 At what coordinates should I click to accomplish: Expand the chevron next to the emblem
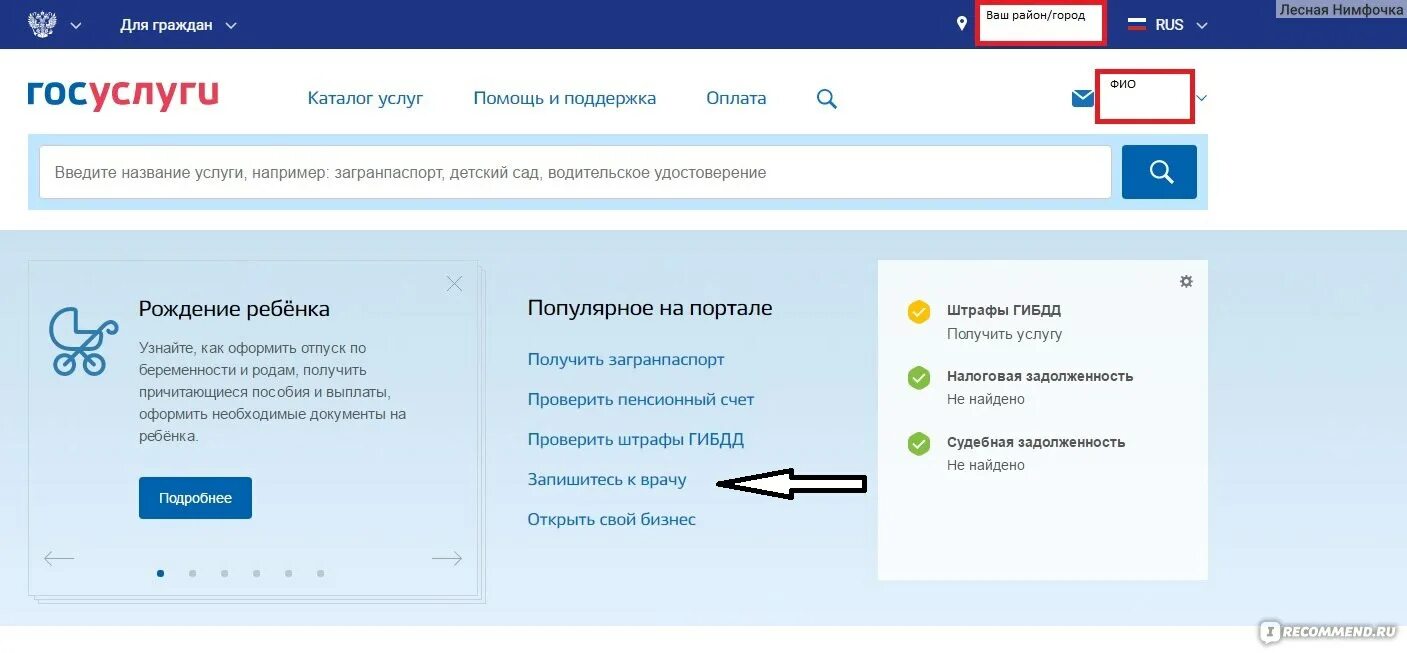coord(76,25)
